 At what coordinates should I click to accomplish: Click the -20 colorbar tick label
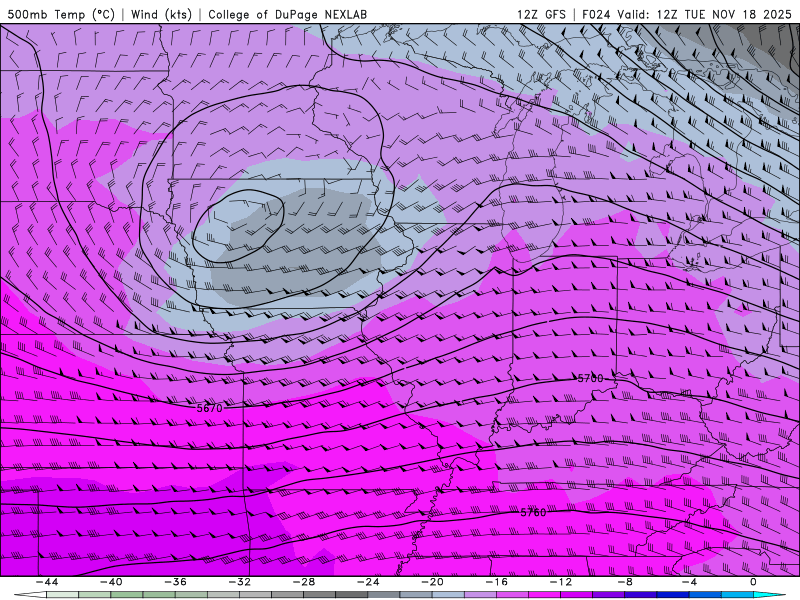pos(432,582)
